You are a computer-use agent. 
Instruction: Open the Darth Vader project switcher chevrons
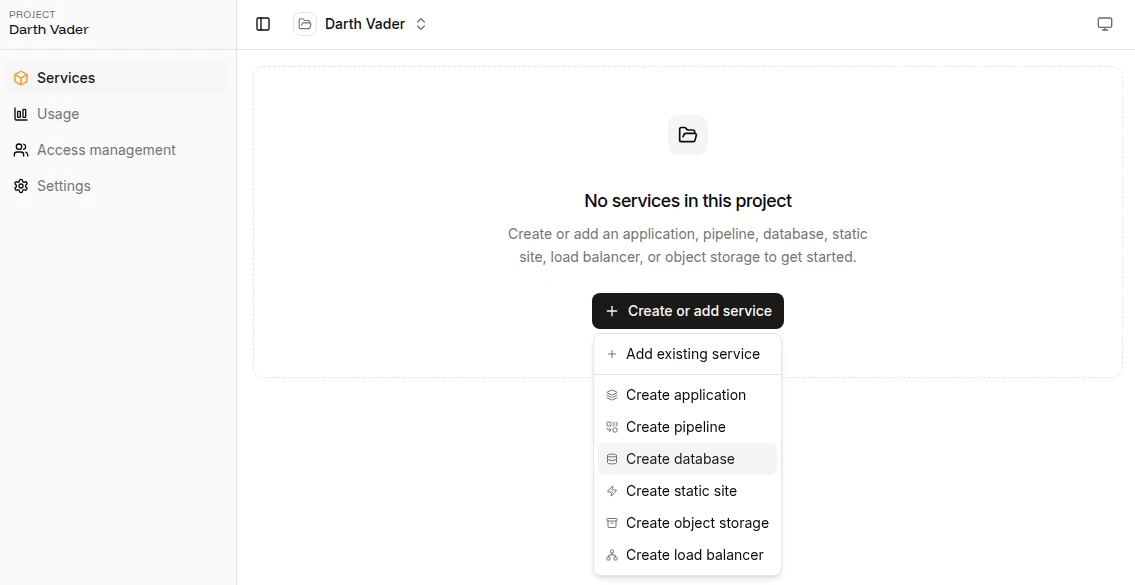pos(421,24)
